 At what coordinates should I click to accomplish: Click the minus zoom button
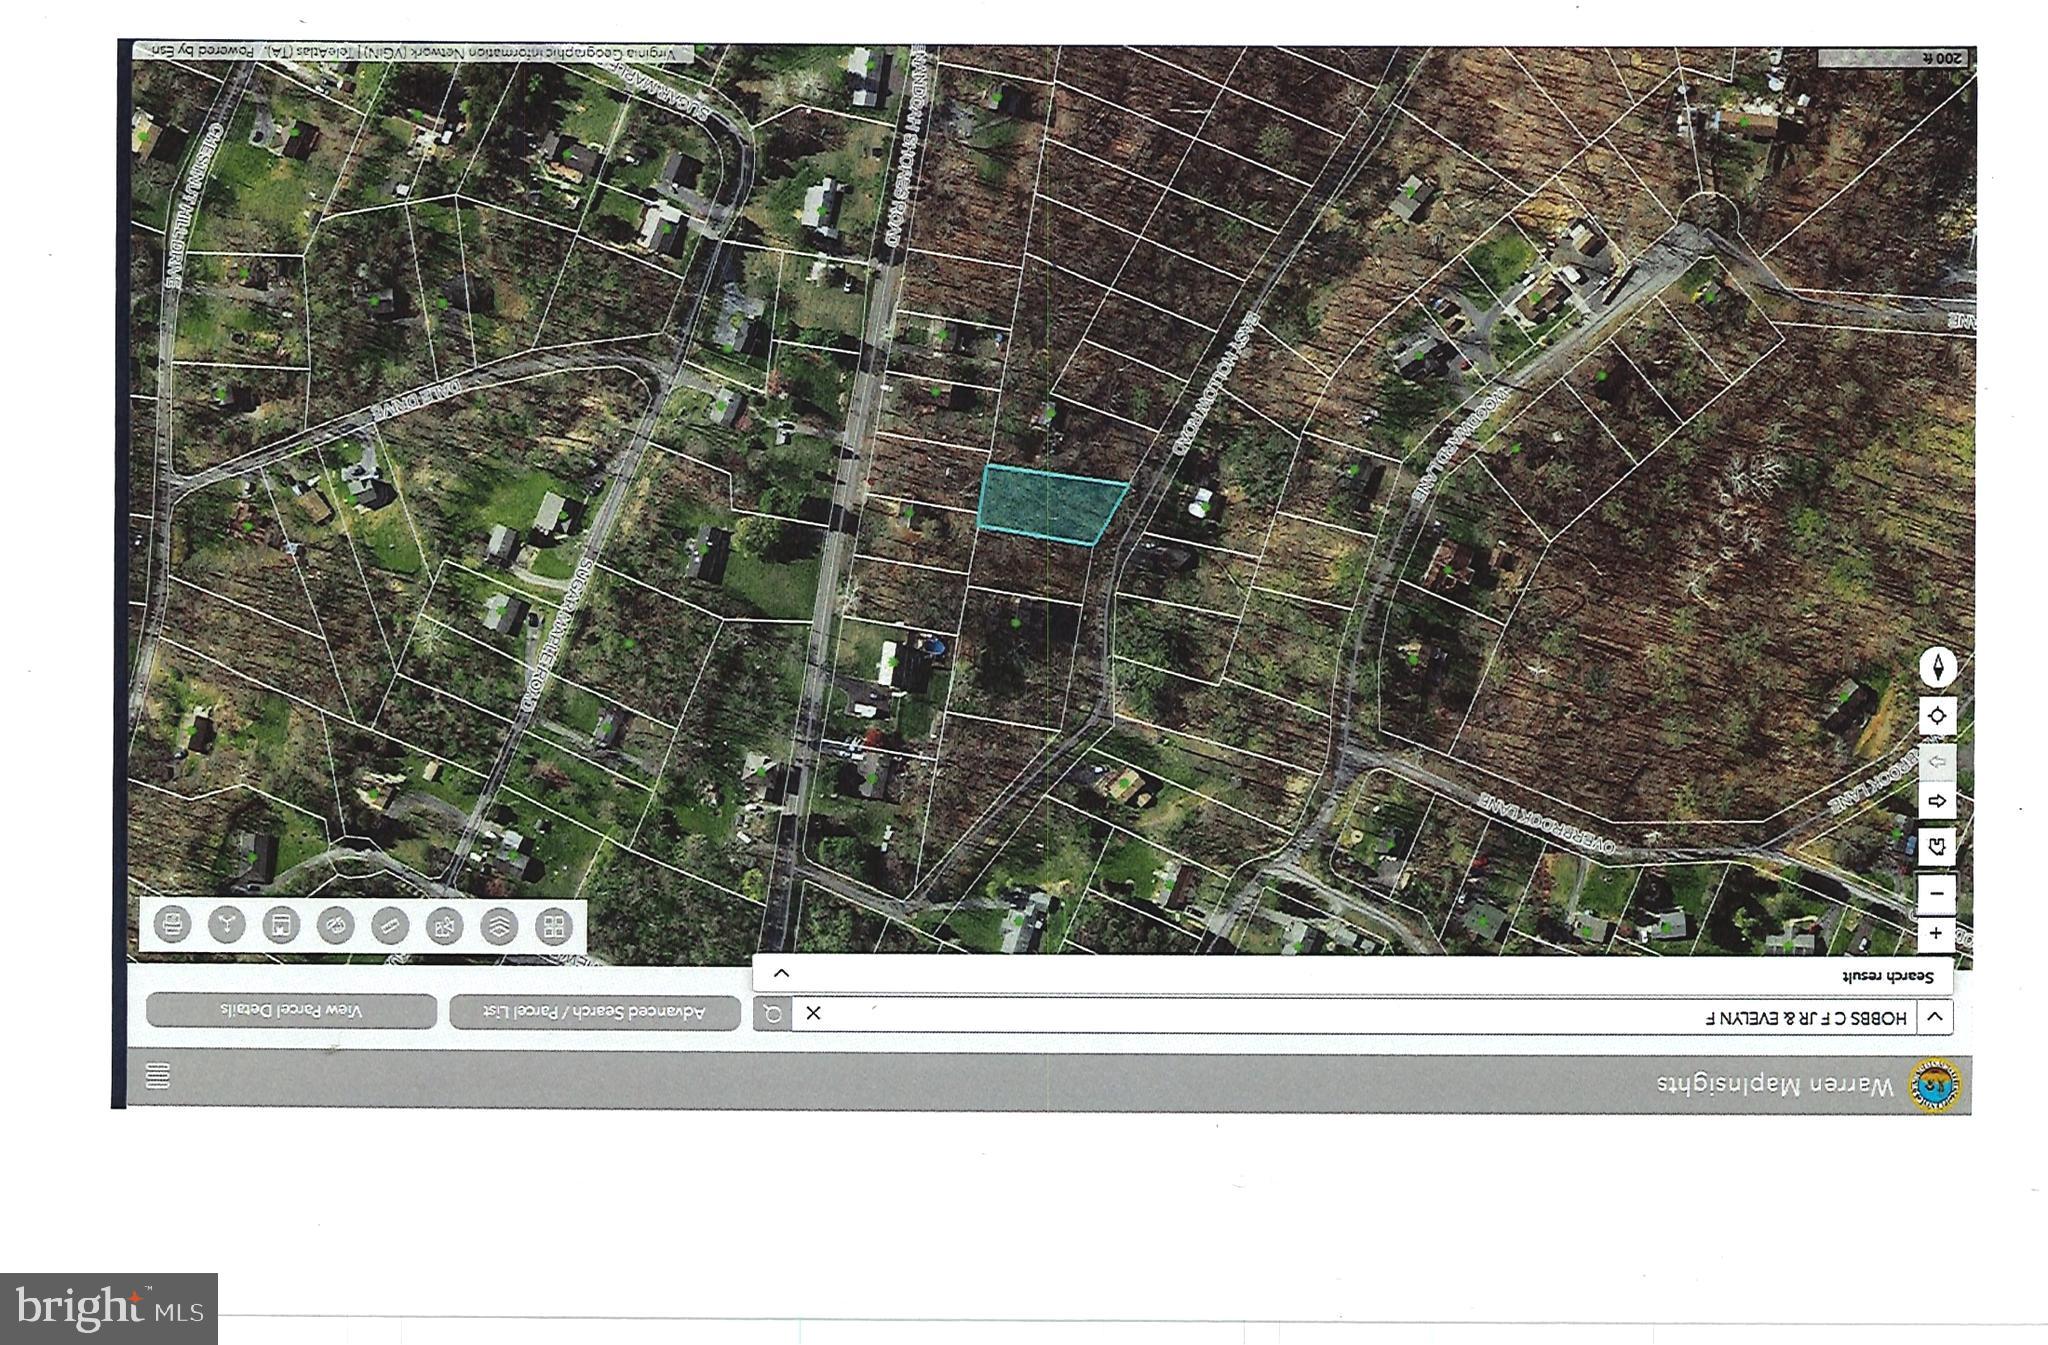(x=1937, y=893)
